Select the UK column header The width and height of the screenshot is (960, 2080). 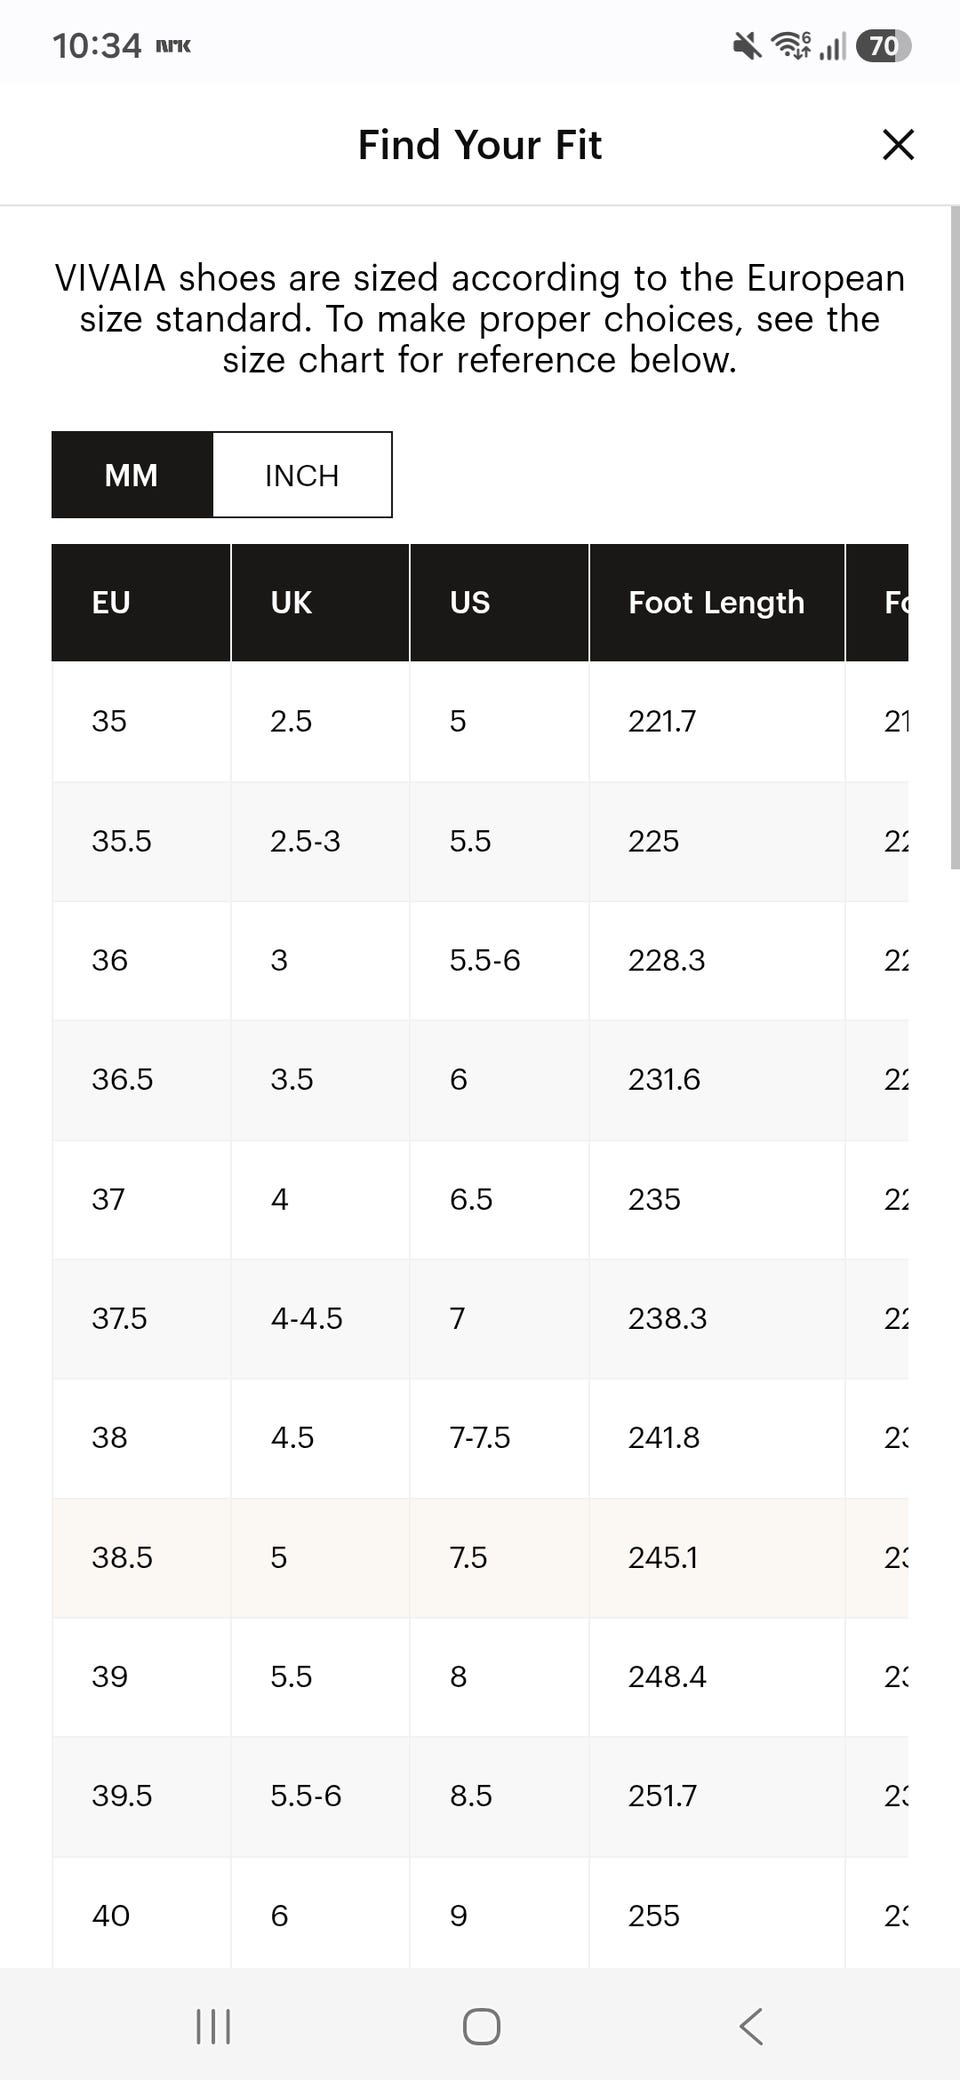320,603
